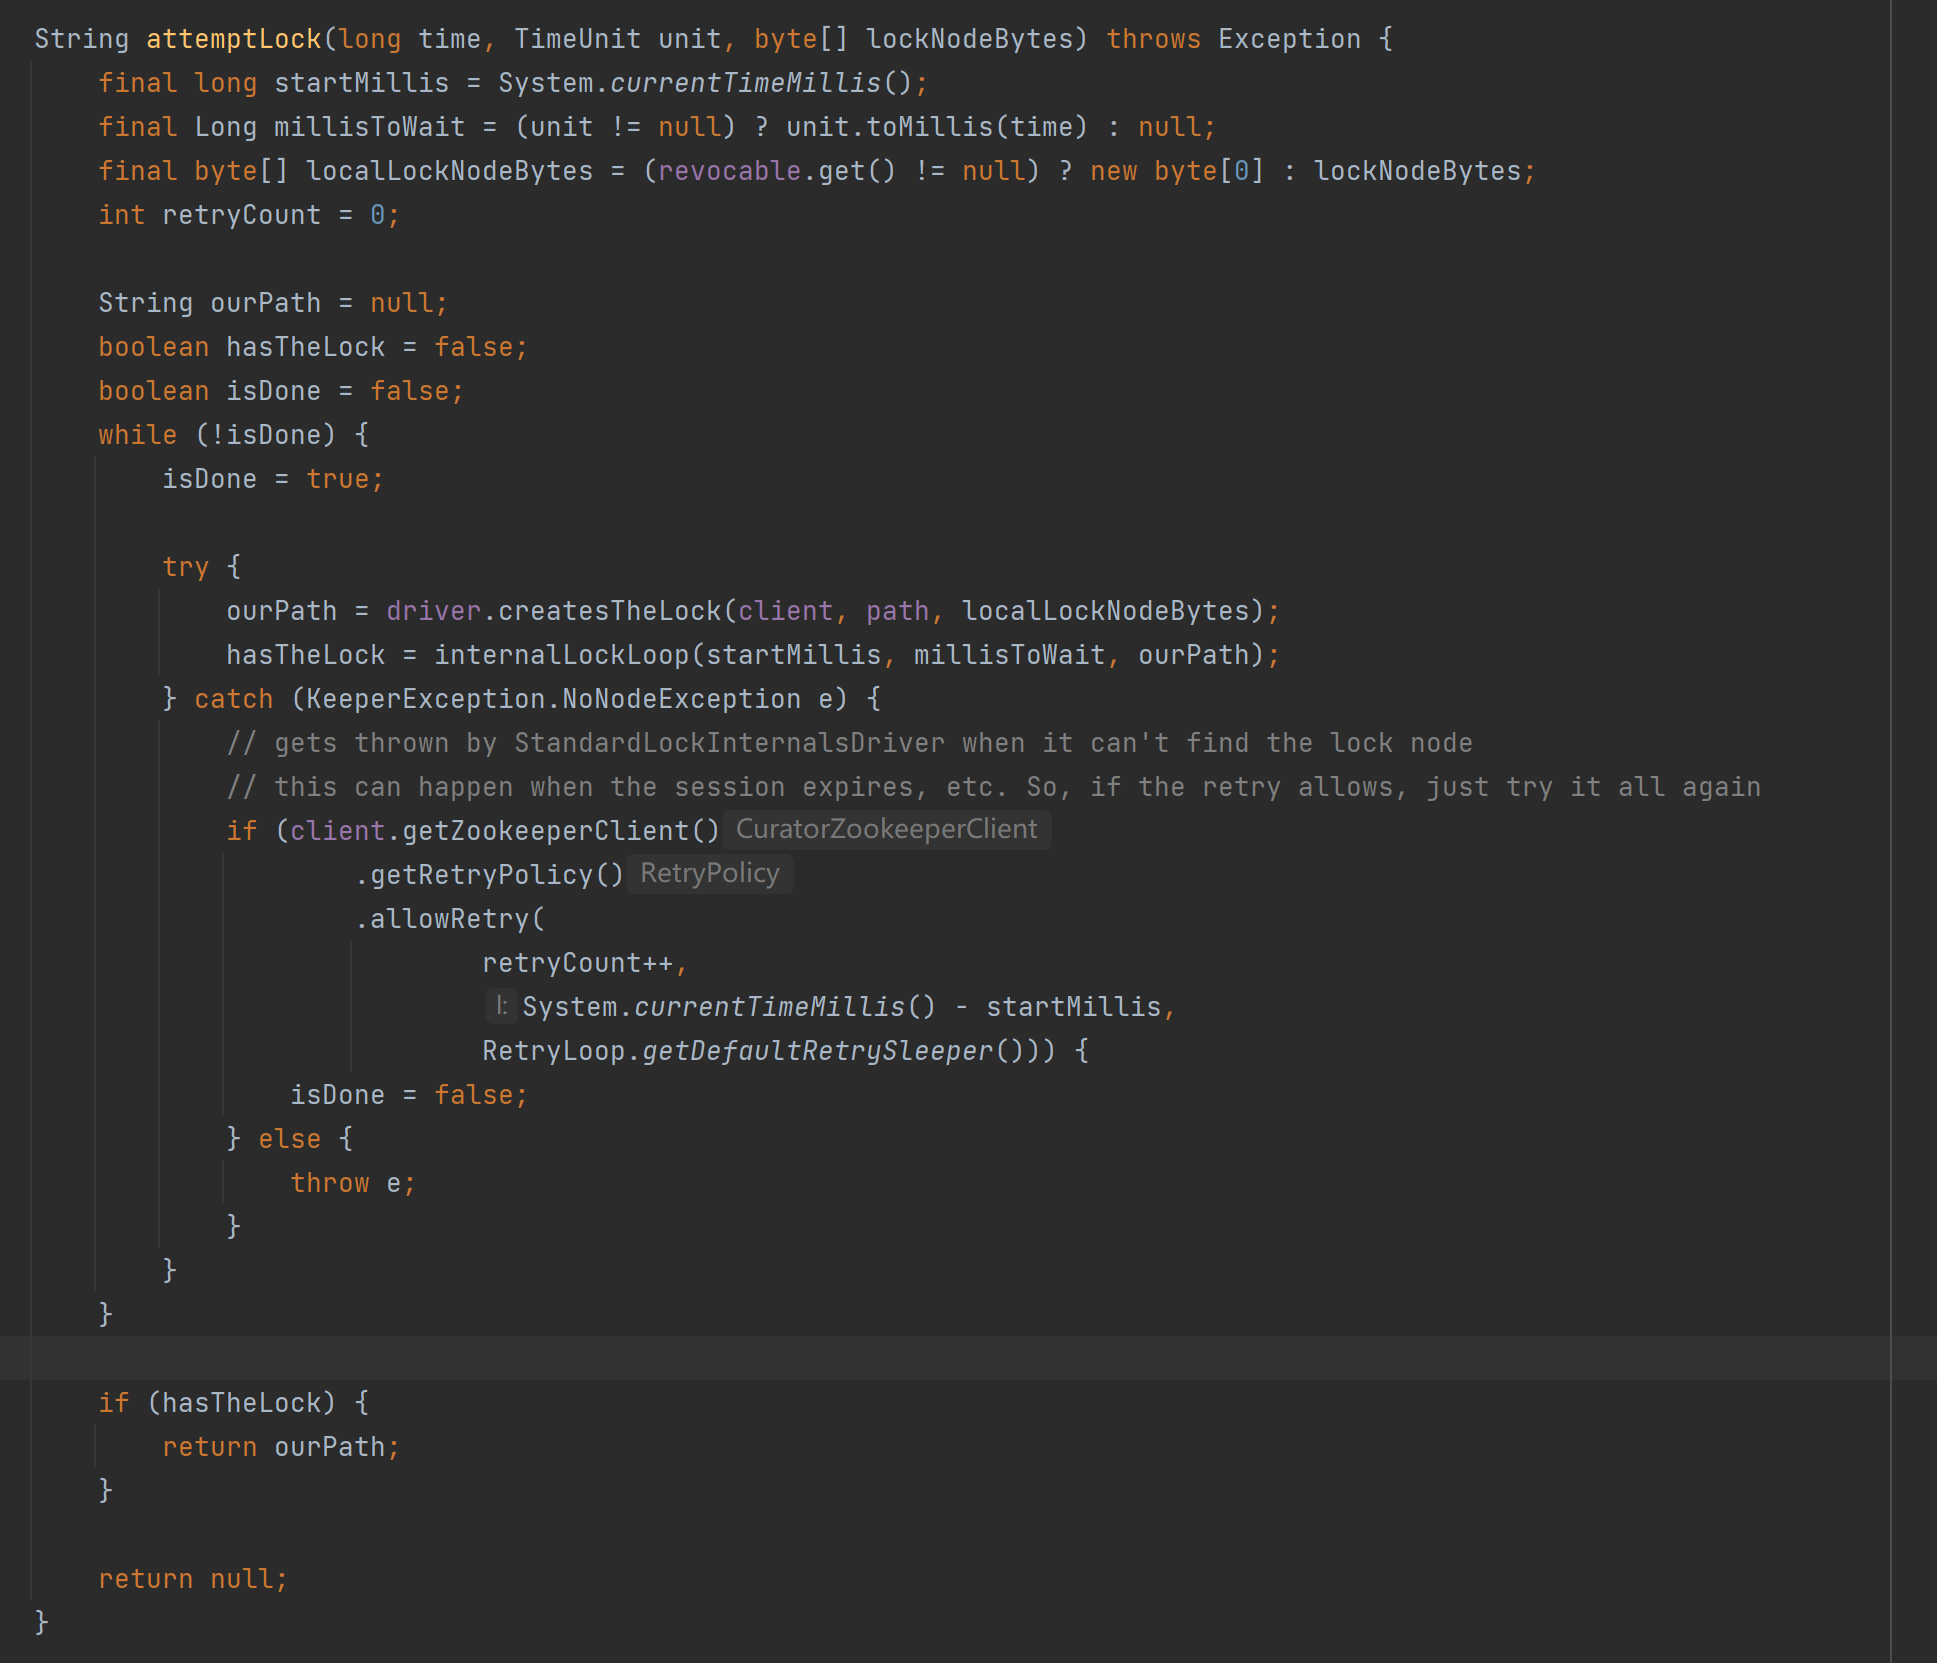Click the internalLockLoop method call

click(x=562, y=655)
